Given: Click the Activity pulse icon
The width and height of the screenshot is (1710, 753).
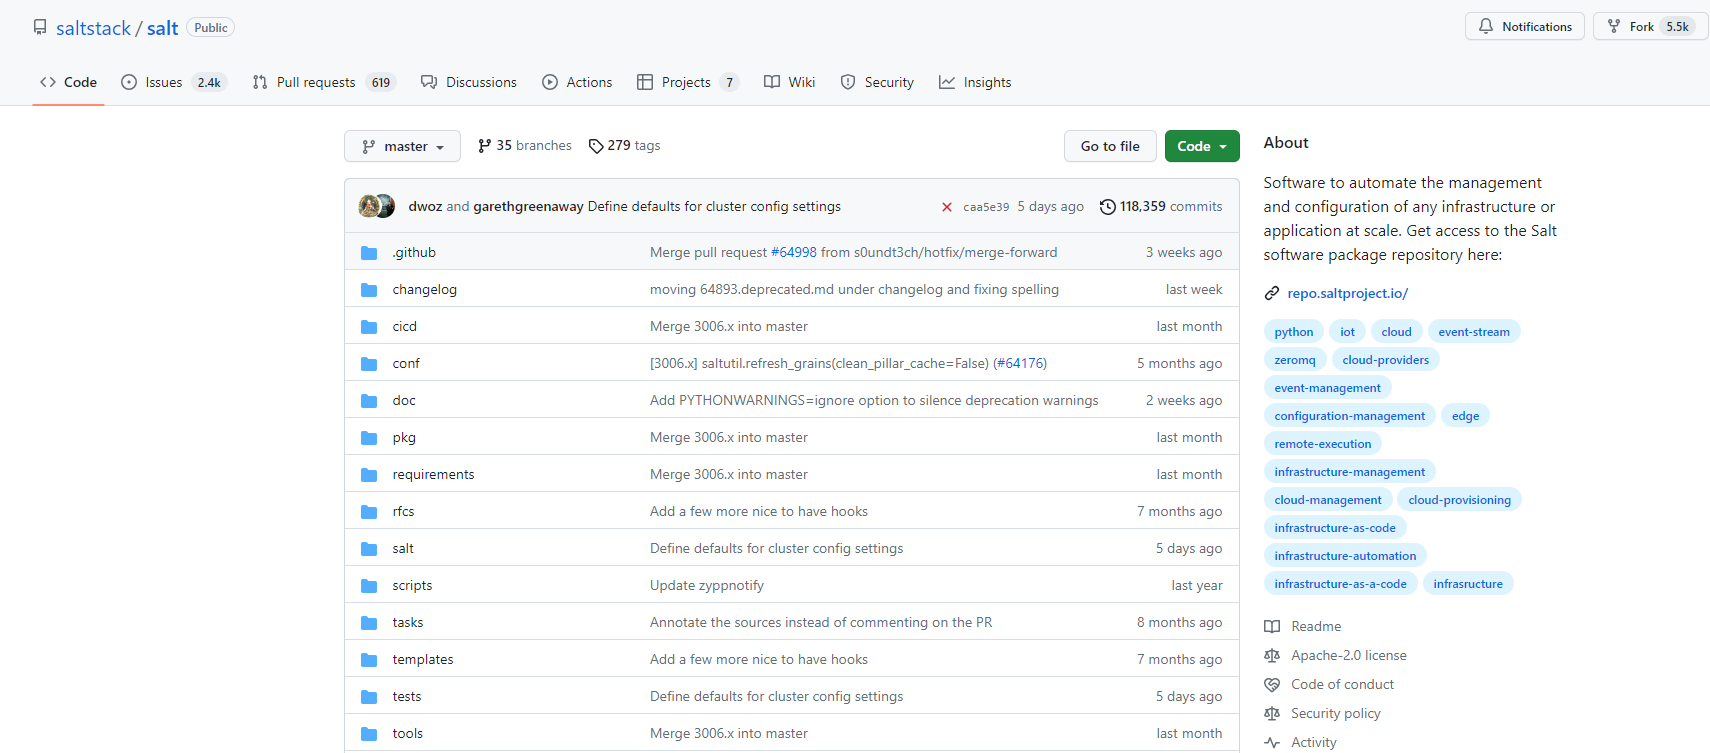Looking at the screenshot, I should (1272, 742).
